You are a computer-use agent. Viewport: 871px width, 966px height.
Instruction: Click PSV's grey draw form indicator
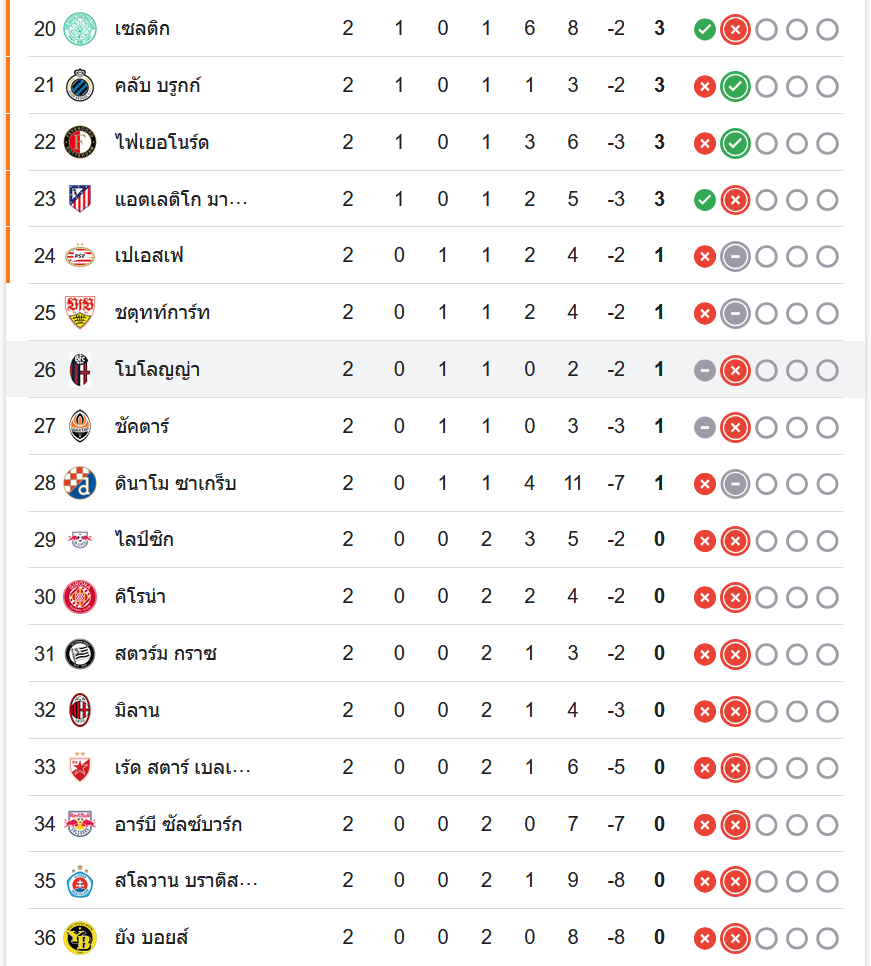click(735, 256)
